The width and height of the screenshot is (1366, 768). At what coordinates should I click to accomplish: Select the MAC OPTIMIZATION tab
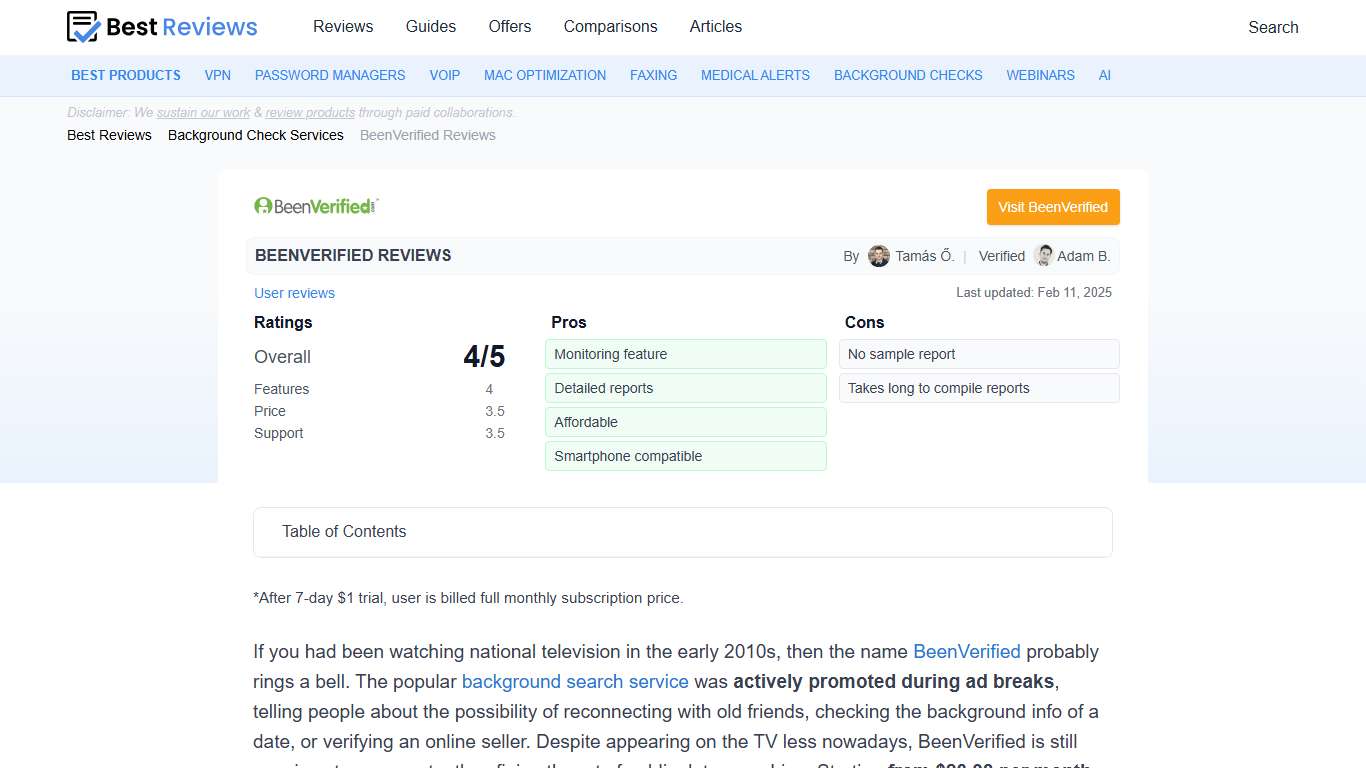(544, 75)
